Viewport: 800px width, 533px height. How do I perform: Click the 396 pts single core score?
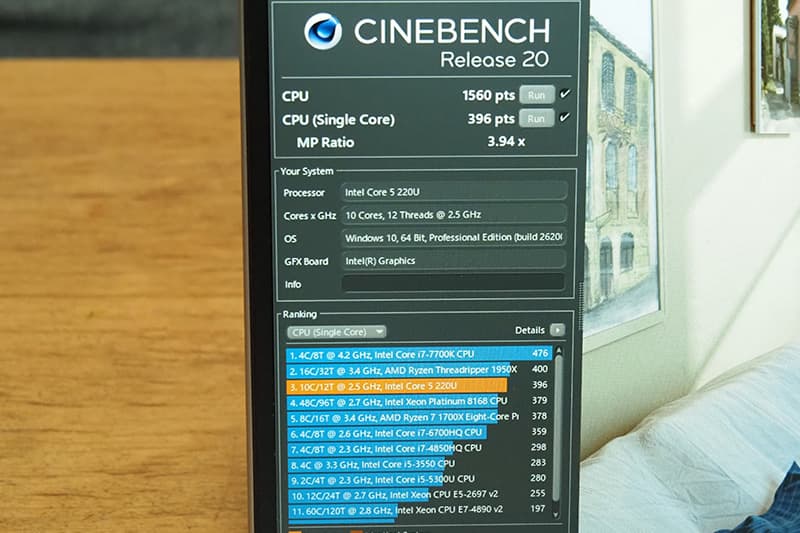click(491, 119)
